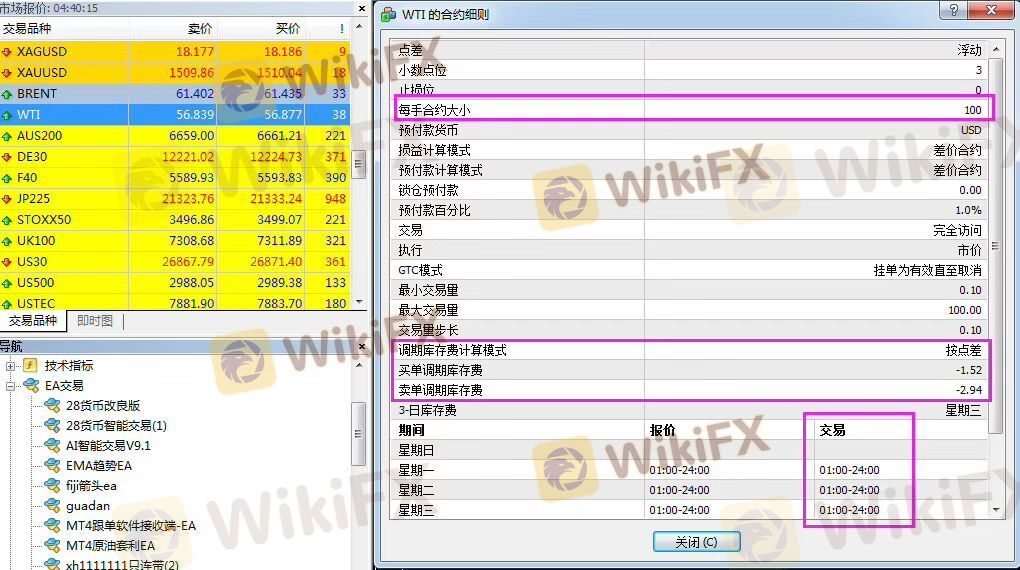
Task: Select the US500 symbol row
Action: [x=175, y=282]
